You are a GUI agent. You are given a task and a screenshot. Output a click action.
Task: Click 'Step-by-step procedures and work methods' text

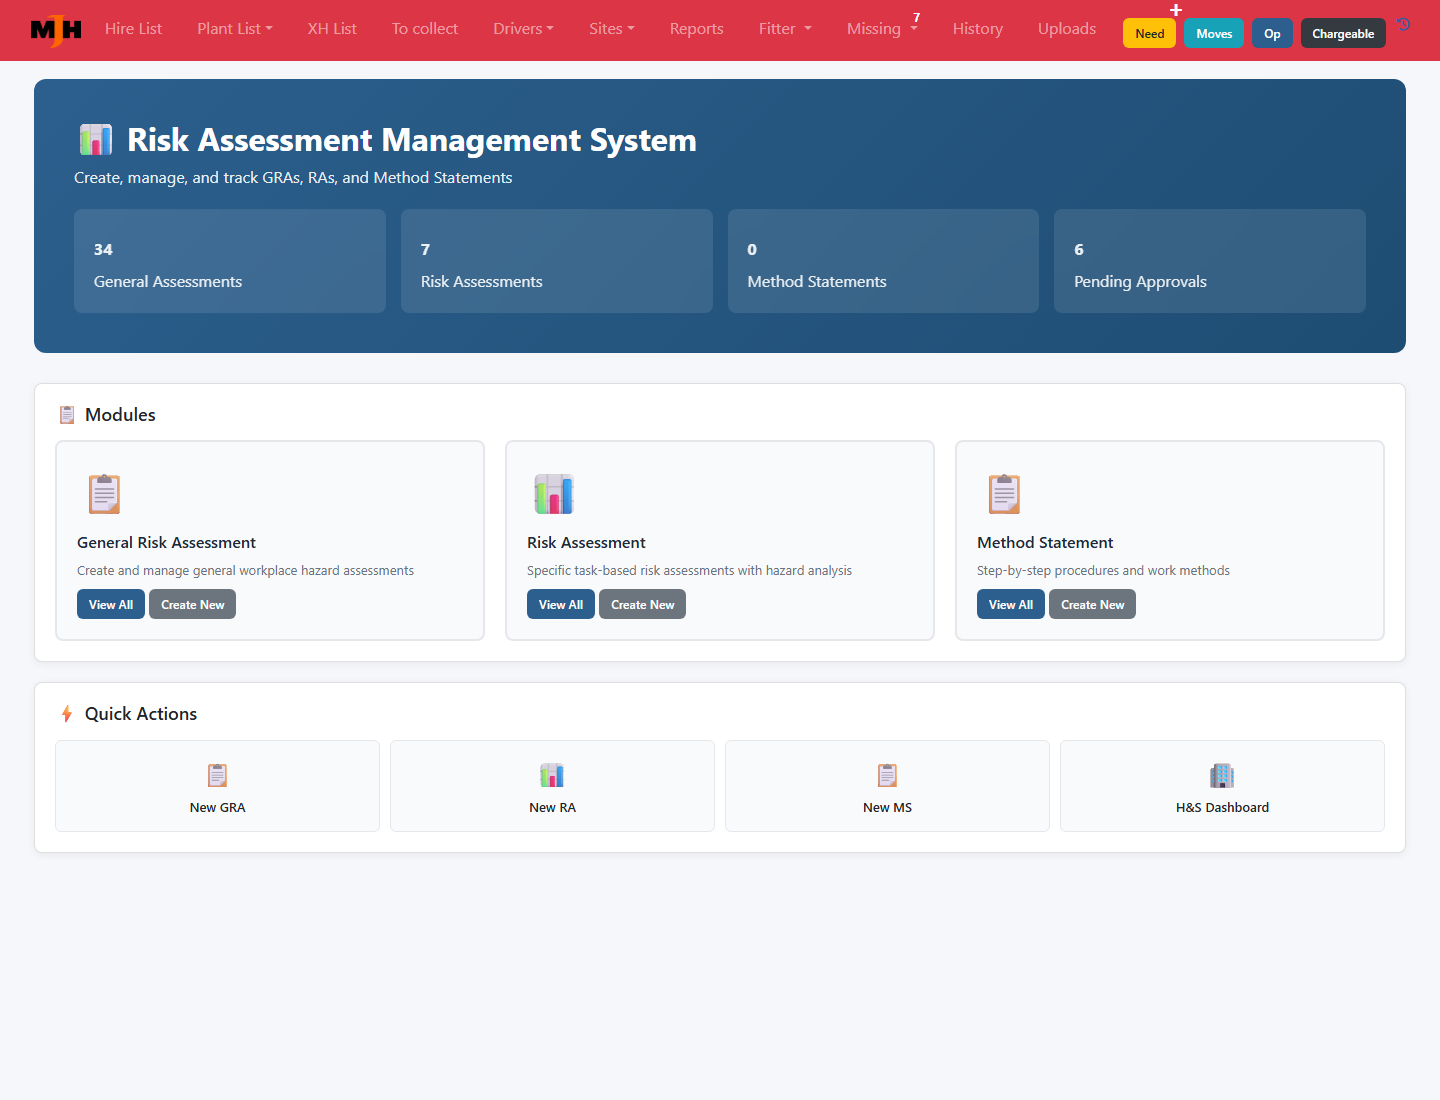pyautogui.click(x=1103, y=570)
